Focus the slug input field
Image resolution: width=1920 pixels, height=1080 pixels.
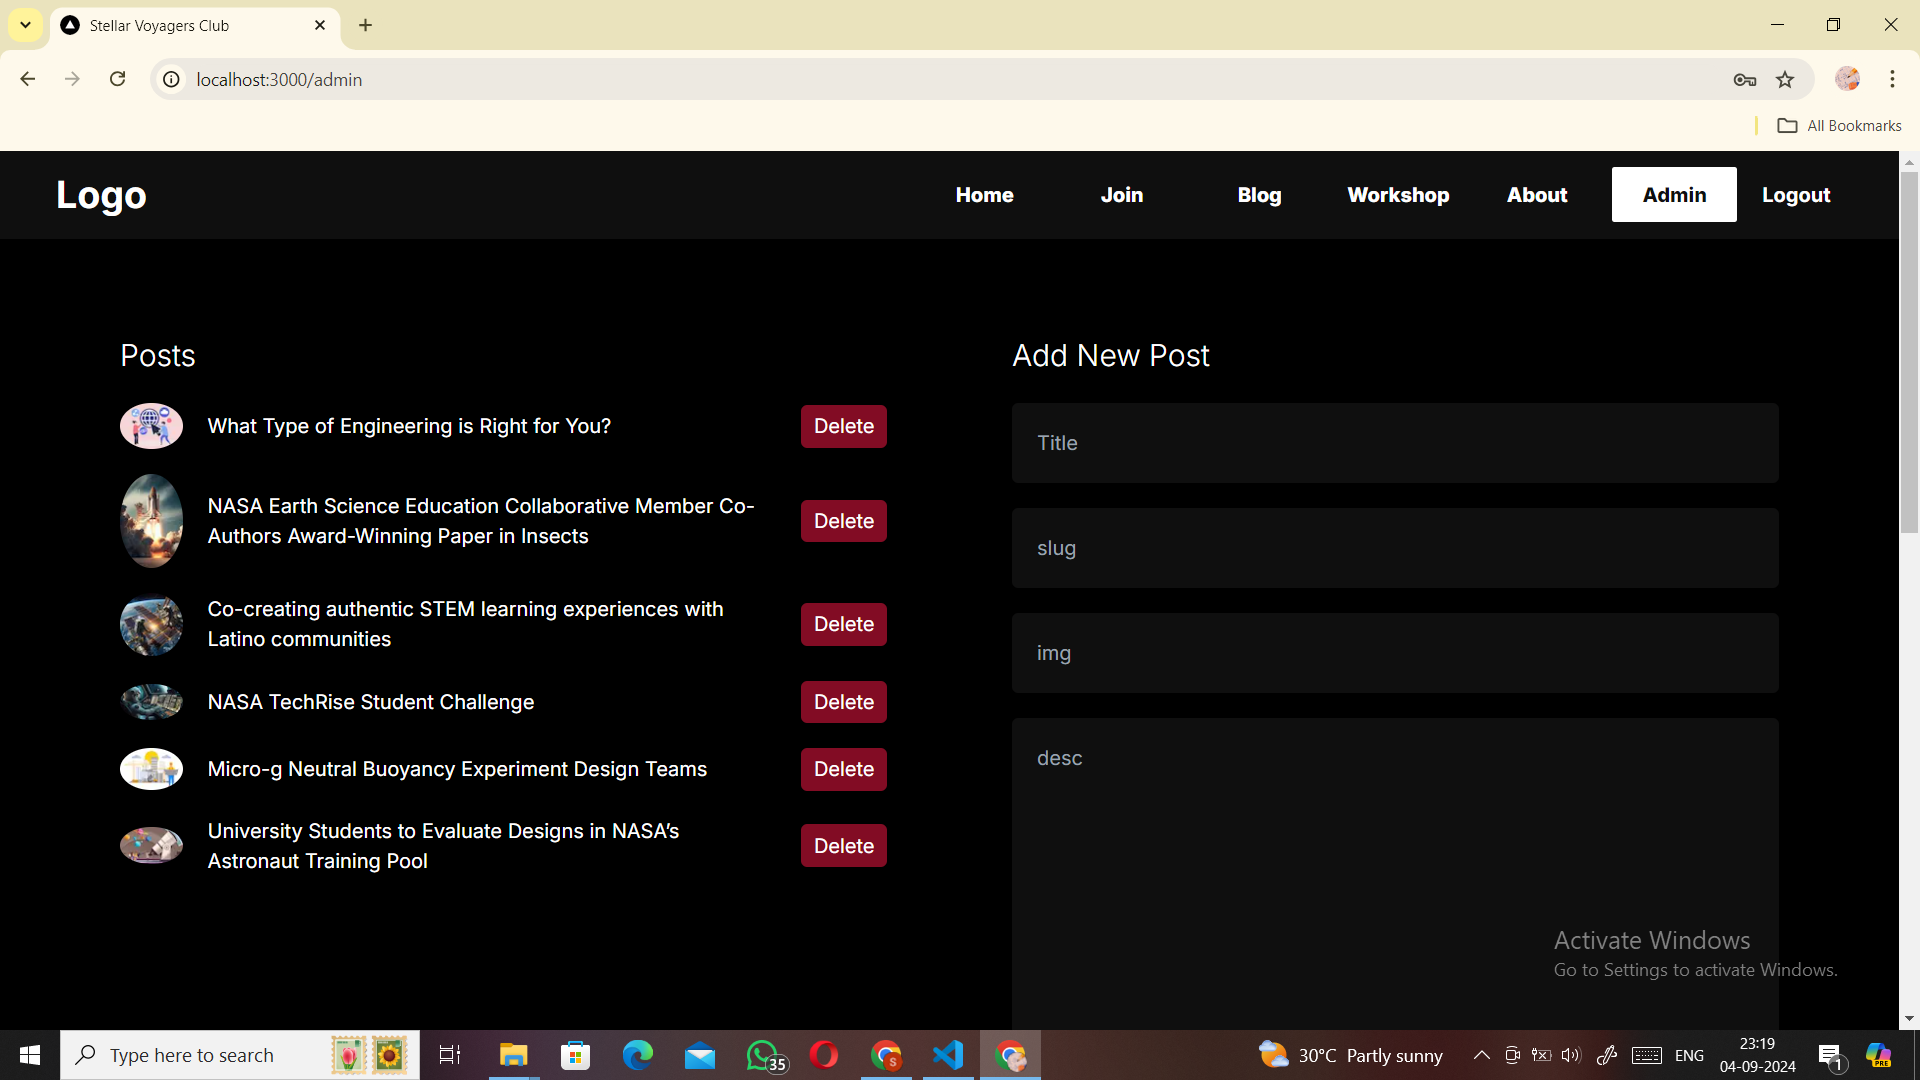pos(1395,548)
